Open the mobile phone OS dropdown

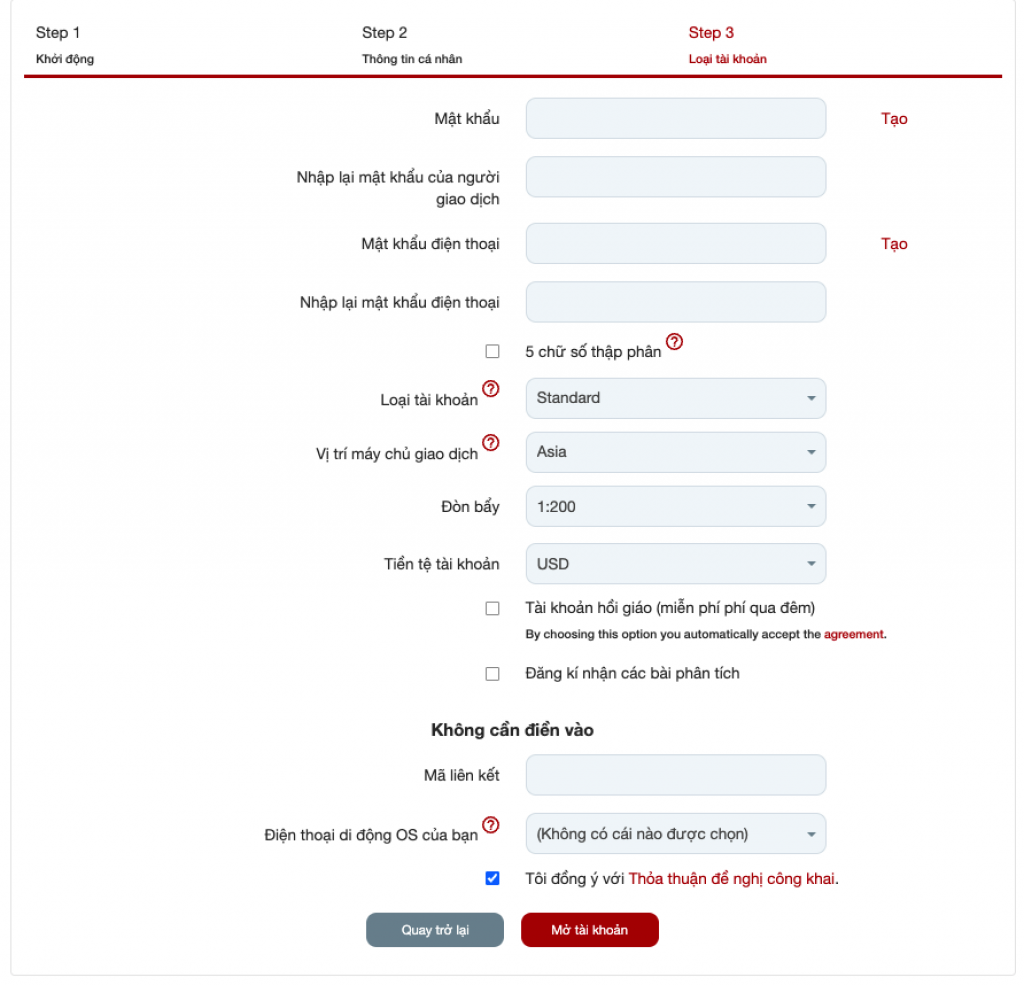pyautogui.click(x=675, y=834)
